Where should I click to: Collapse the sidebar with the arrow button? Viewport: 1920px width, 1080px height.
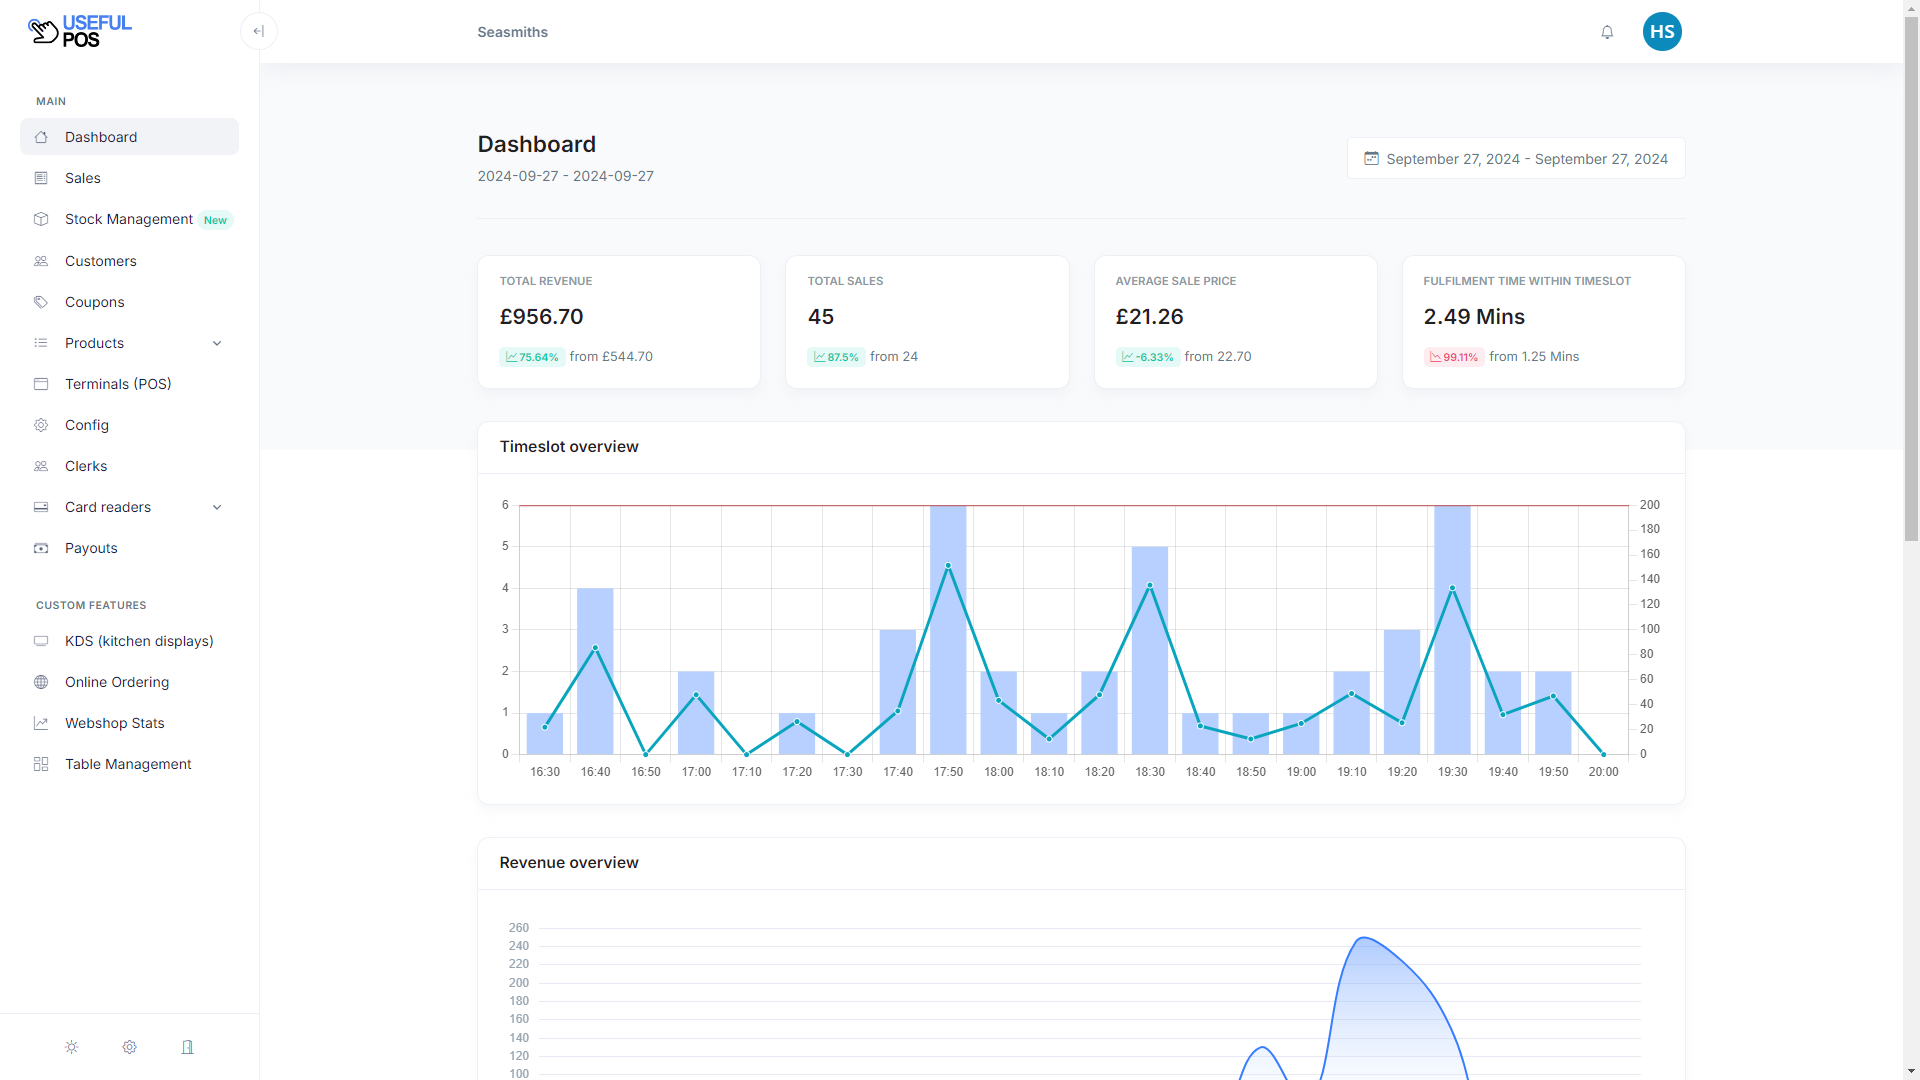tap(258, 31)
